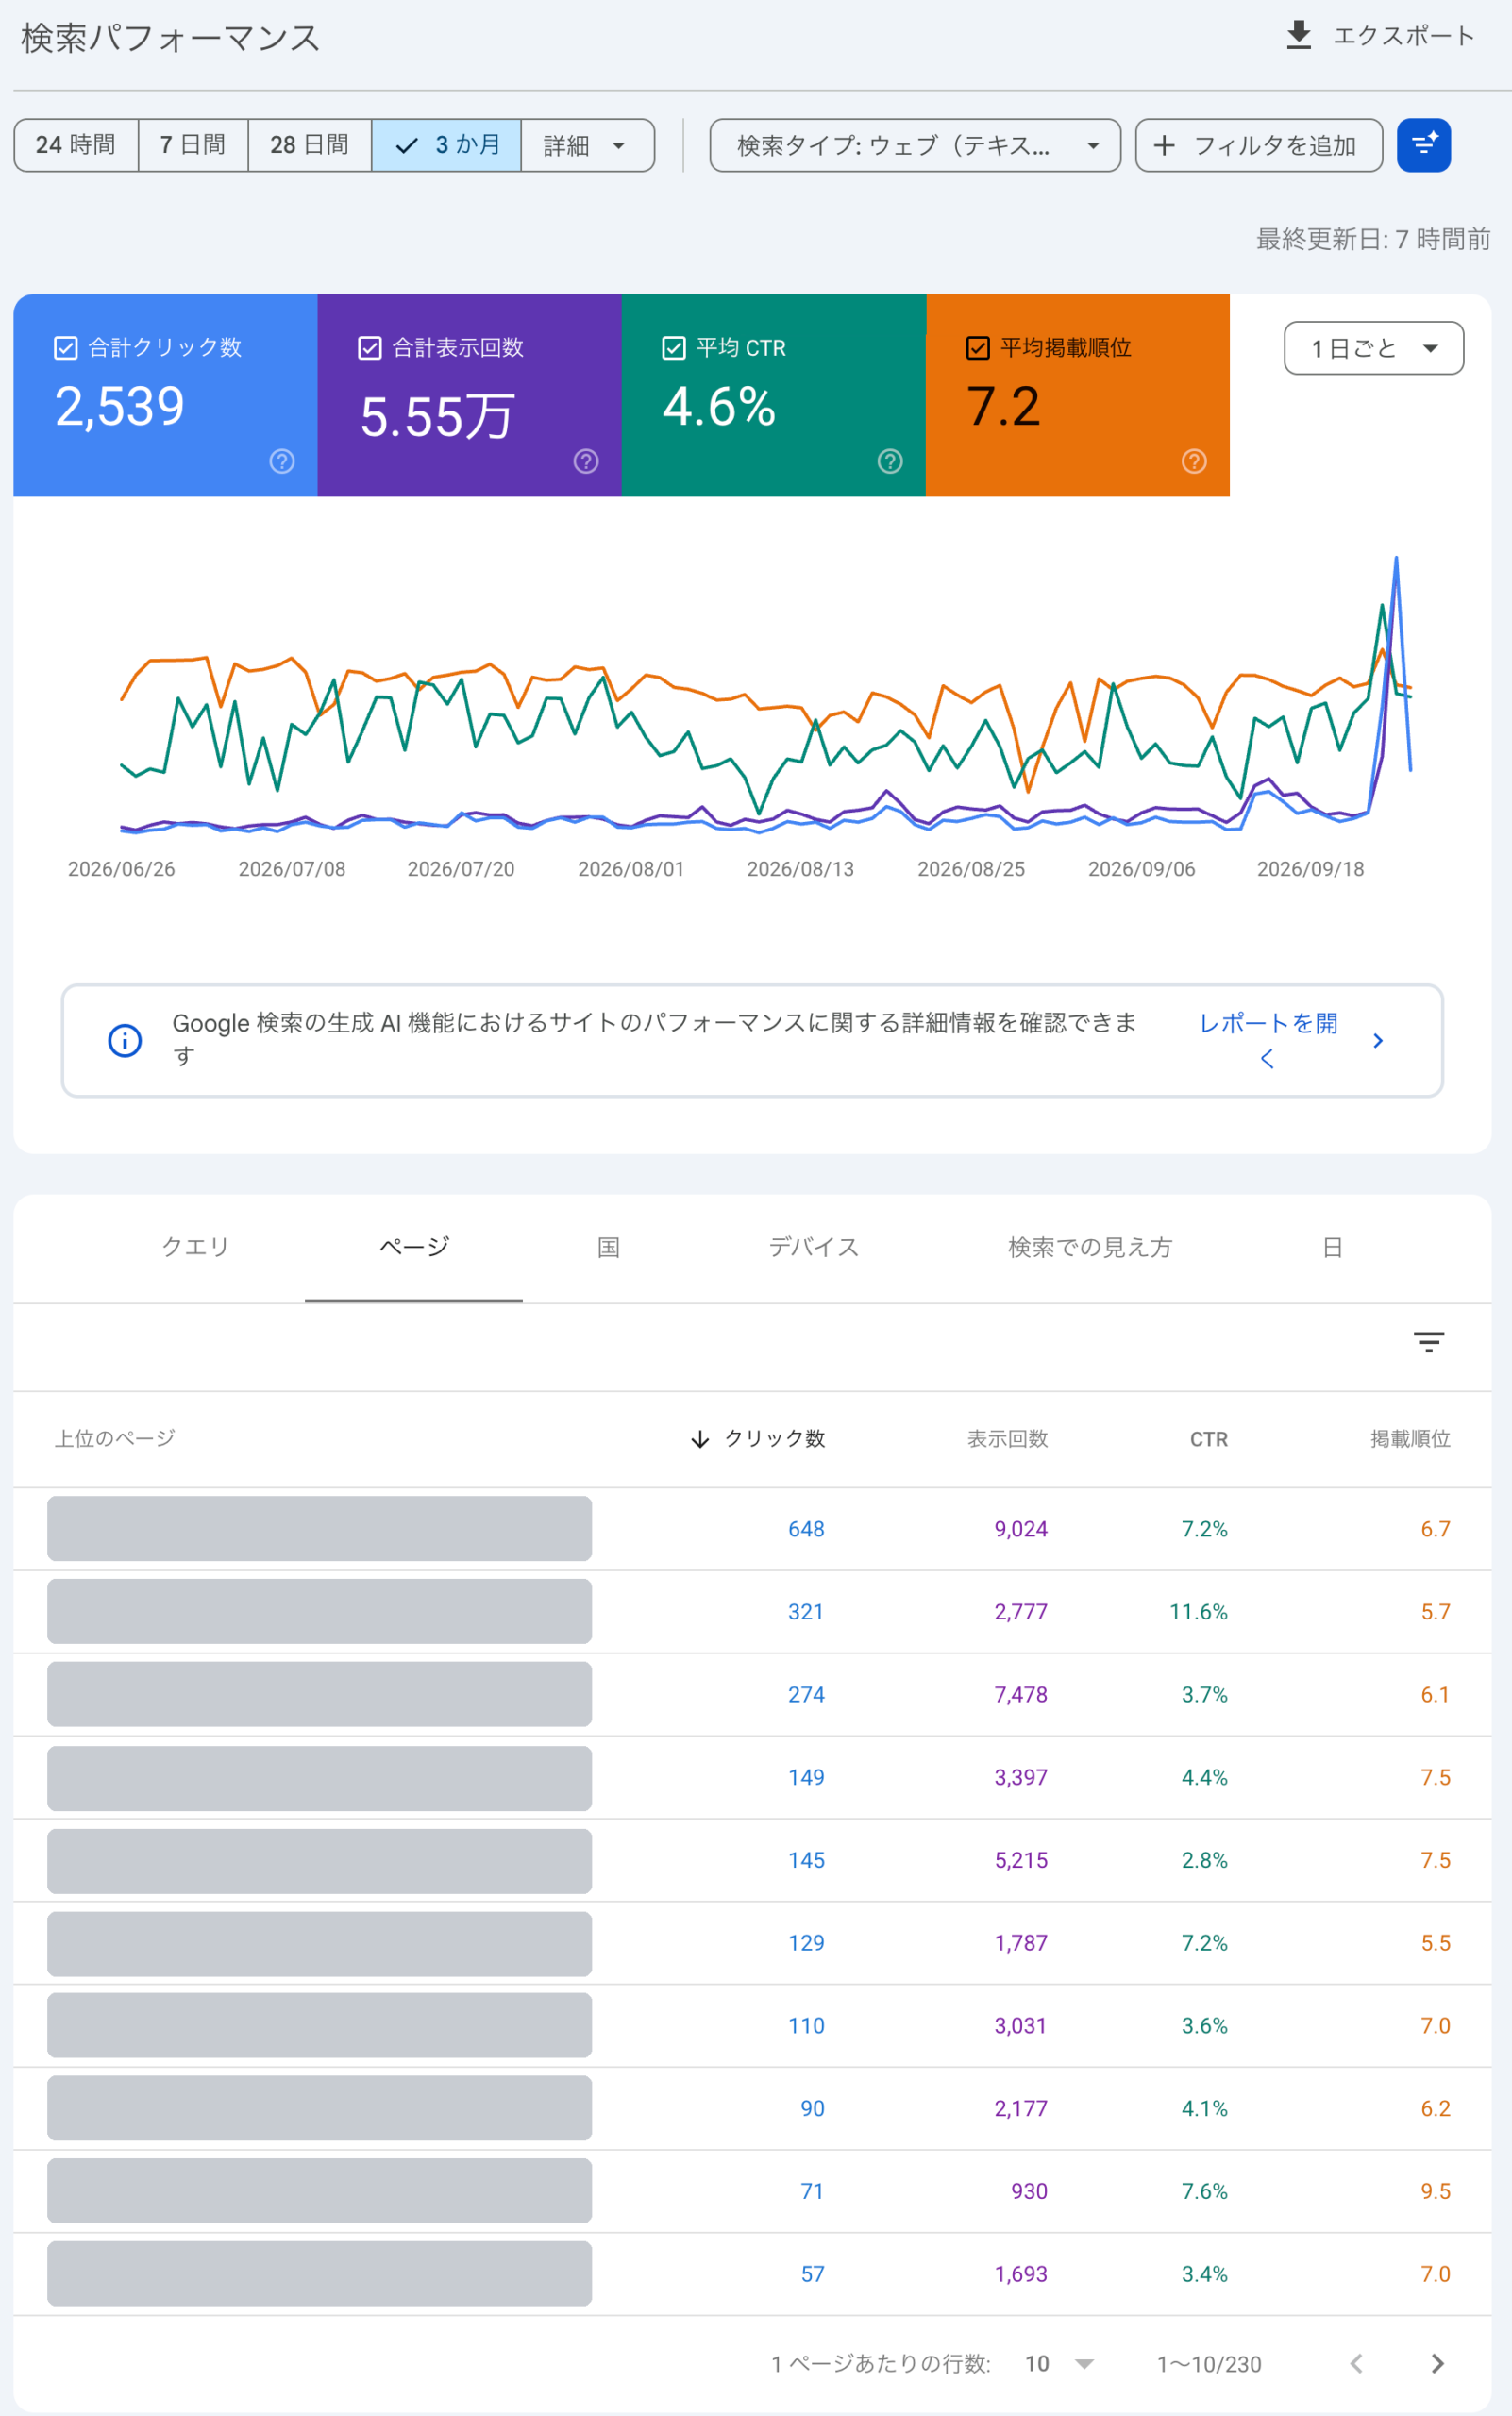The height and width of the screenshot is (2416, 1512).
Task: Select the 28 日間 date range
Action: [x=310, y=145]
